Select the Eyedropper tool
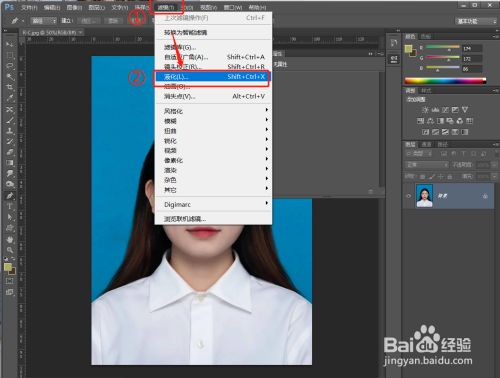This screenshot has height=378, width=500. pyautogui.click(x=10, y=98)
